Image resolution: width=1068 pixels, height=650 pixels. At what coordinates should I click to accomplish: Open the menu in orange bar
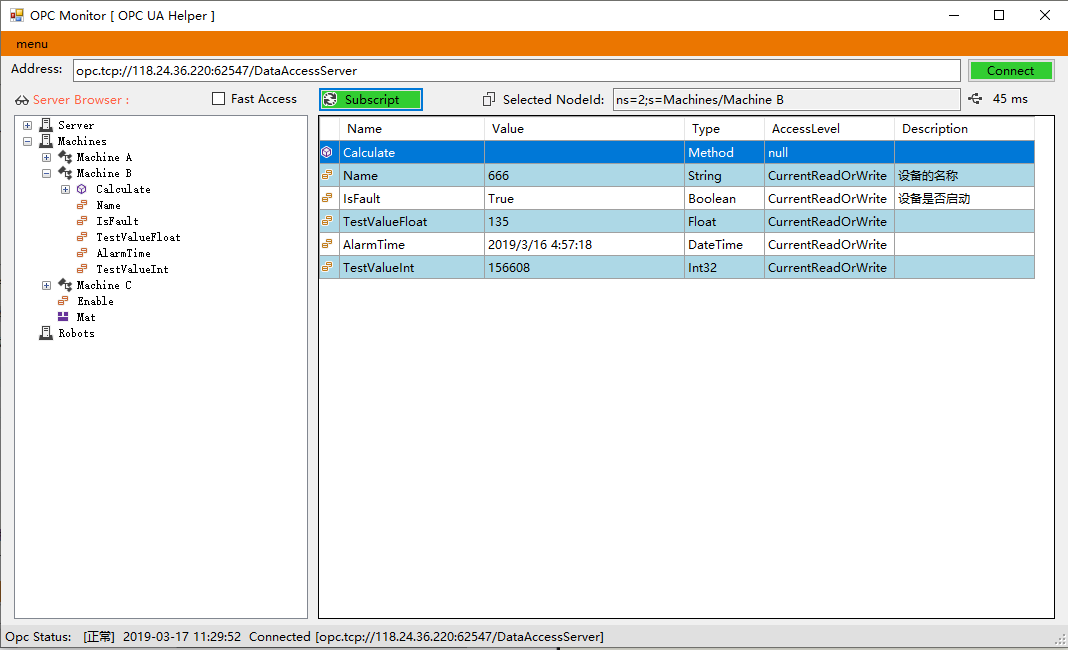[32, 44]
